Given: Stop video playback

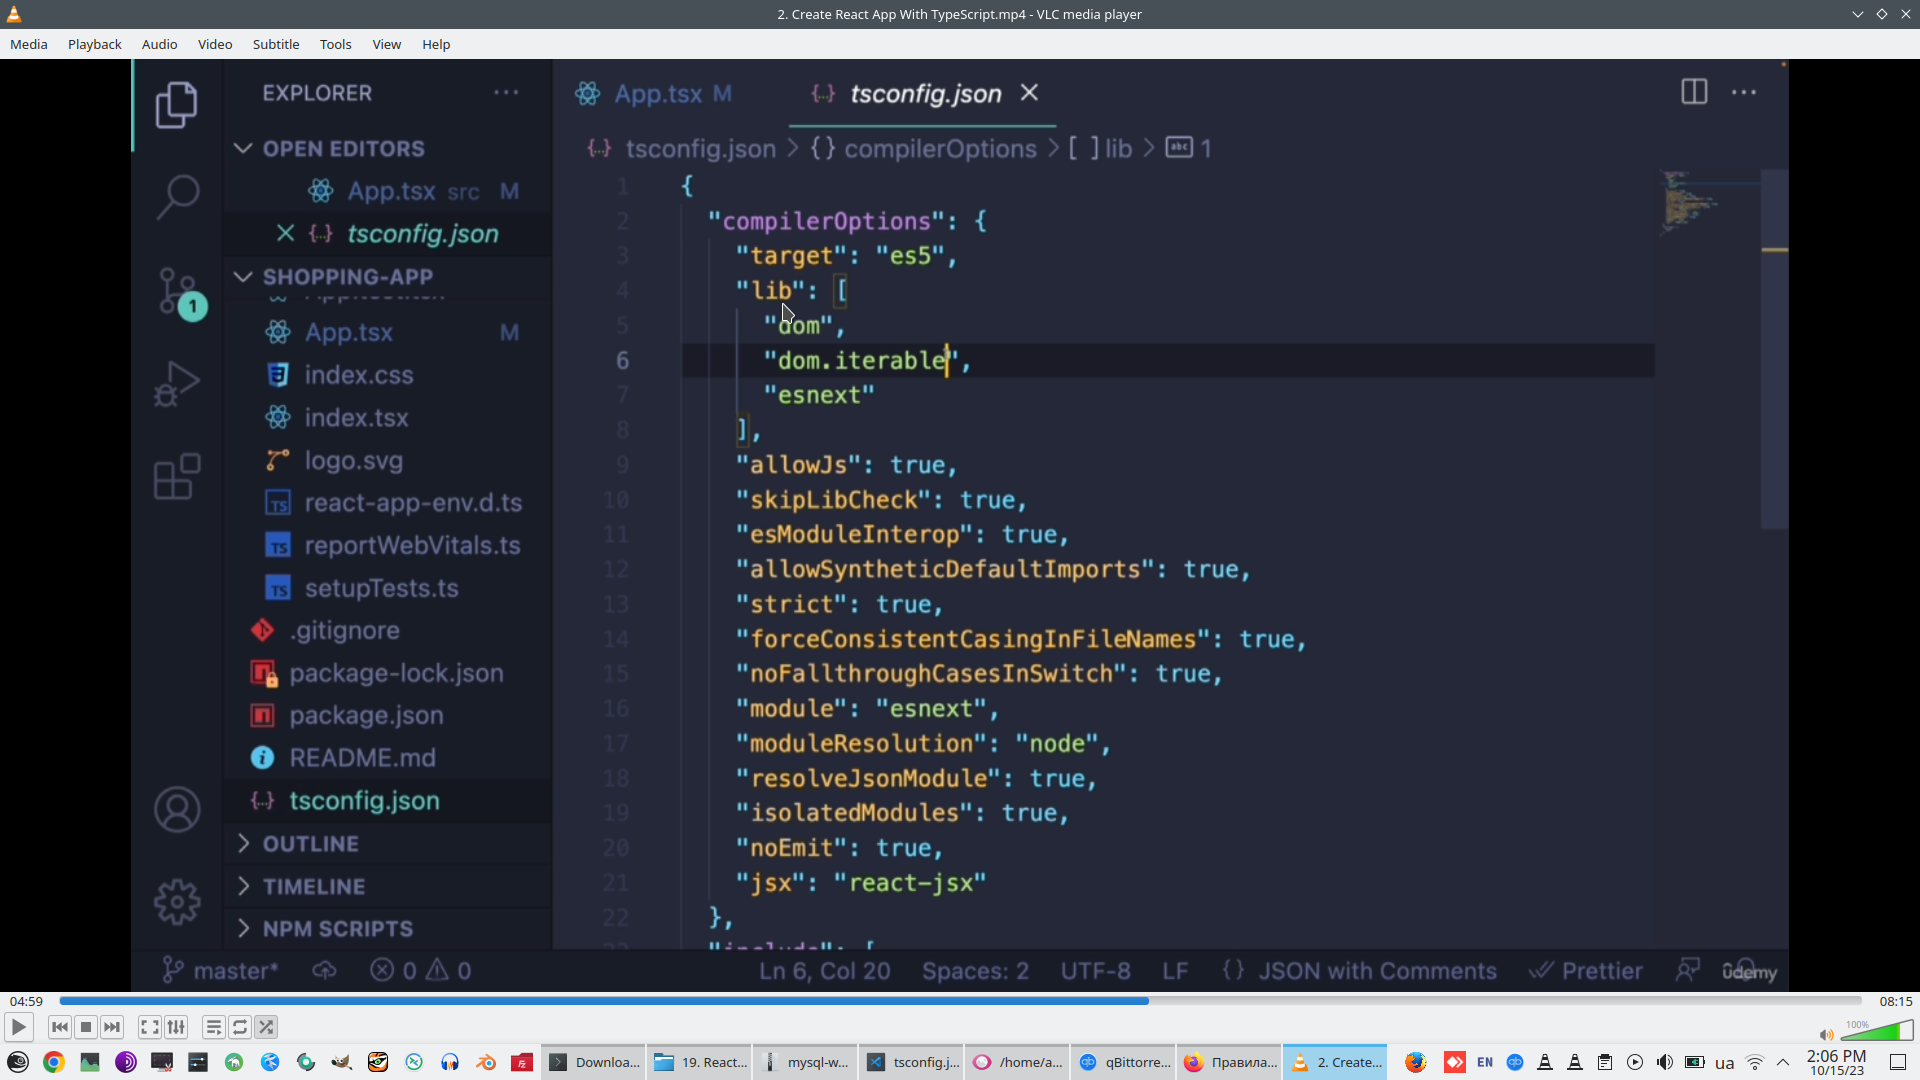Looking at the screenshot, I should 86,1027.
